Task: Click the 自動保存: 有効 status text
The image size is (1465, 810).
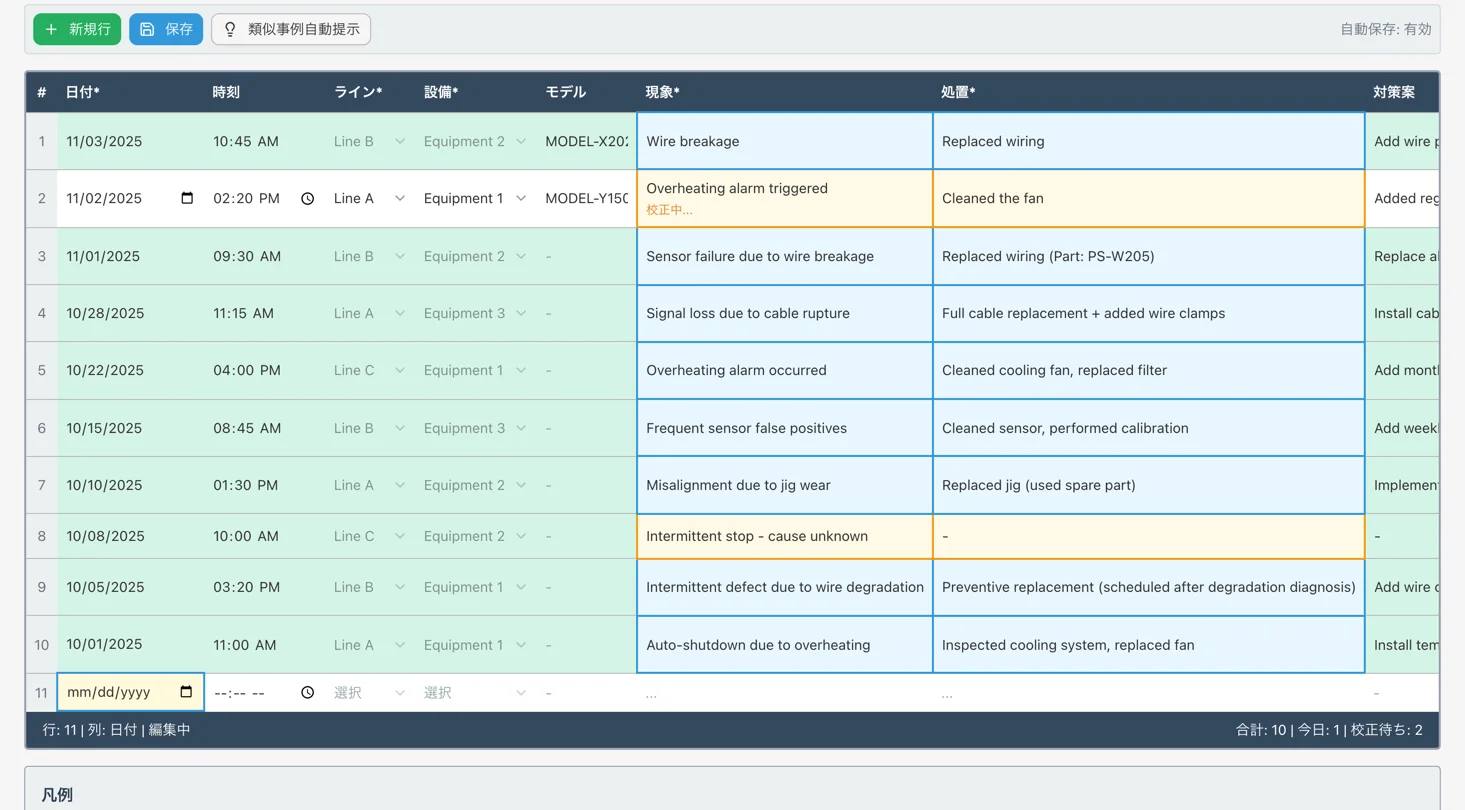Action: [1386, 29]
